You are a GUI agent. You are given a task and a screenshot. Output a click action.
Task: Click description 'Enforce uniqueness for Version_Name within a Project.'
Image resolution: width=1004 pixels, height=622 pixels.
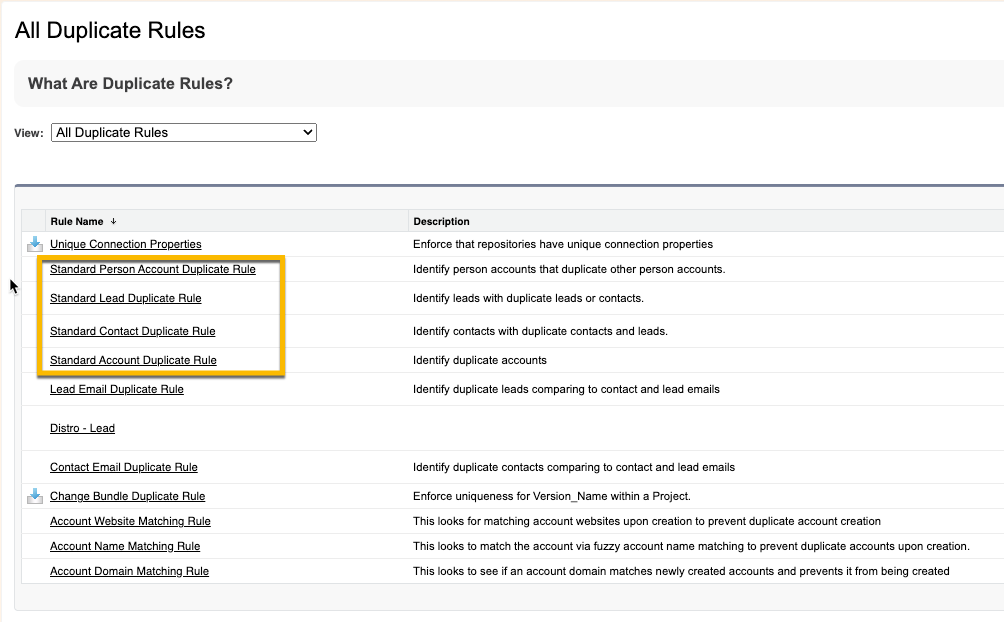click(552, 496)
